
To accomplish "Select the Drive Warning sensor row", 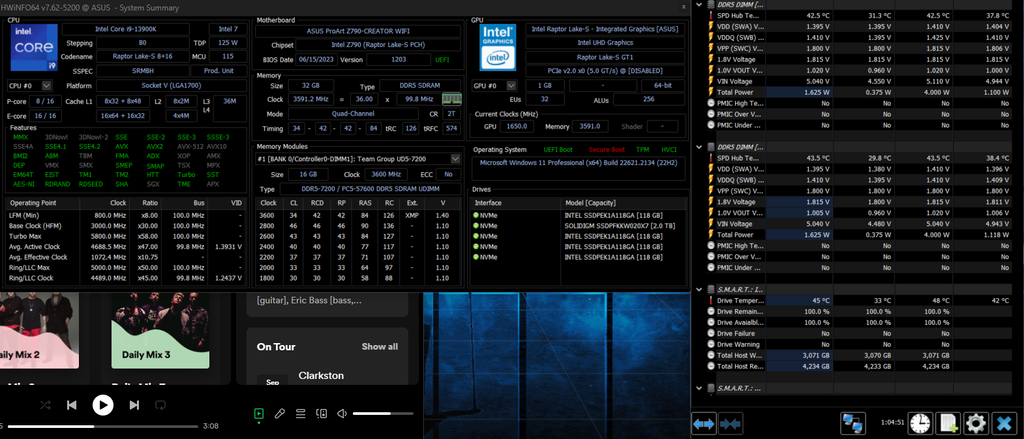I will pyautogui.click(x=858, y=344).
